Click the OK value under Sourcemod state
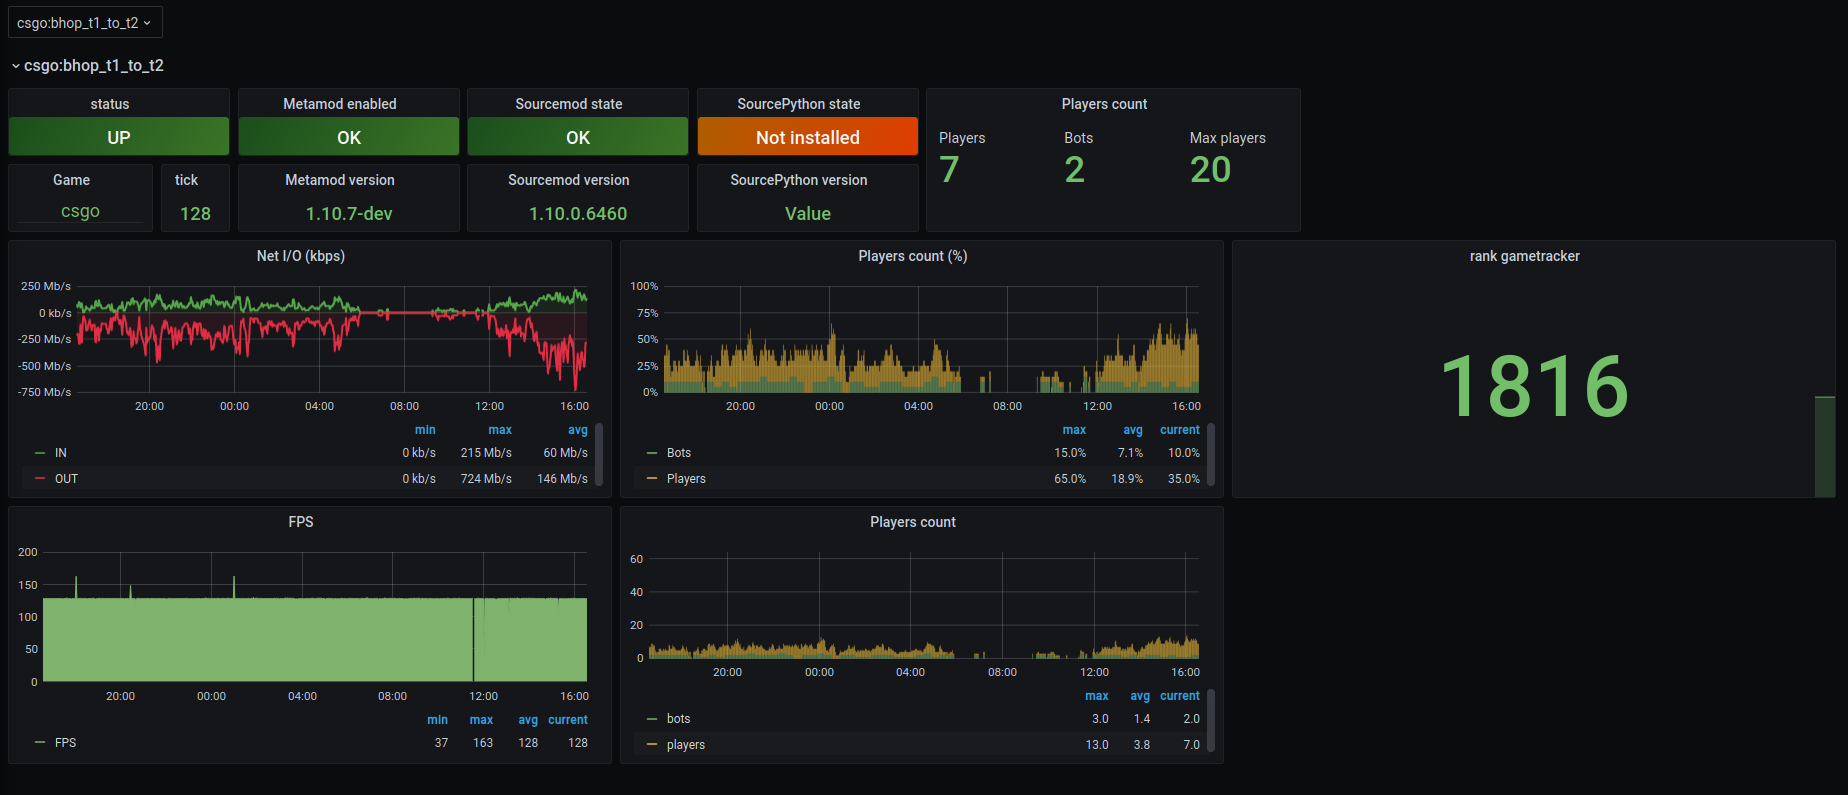Image resolution: width=1848 pixels, height=795 pixels. 578,137
